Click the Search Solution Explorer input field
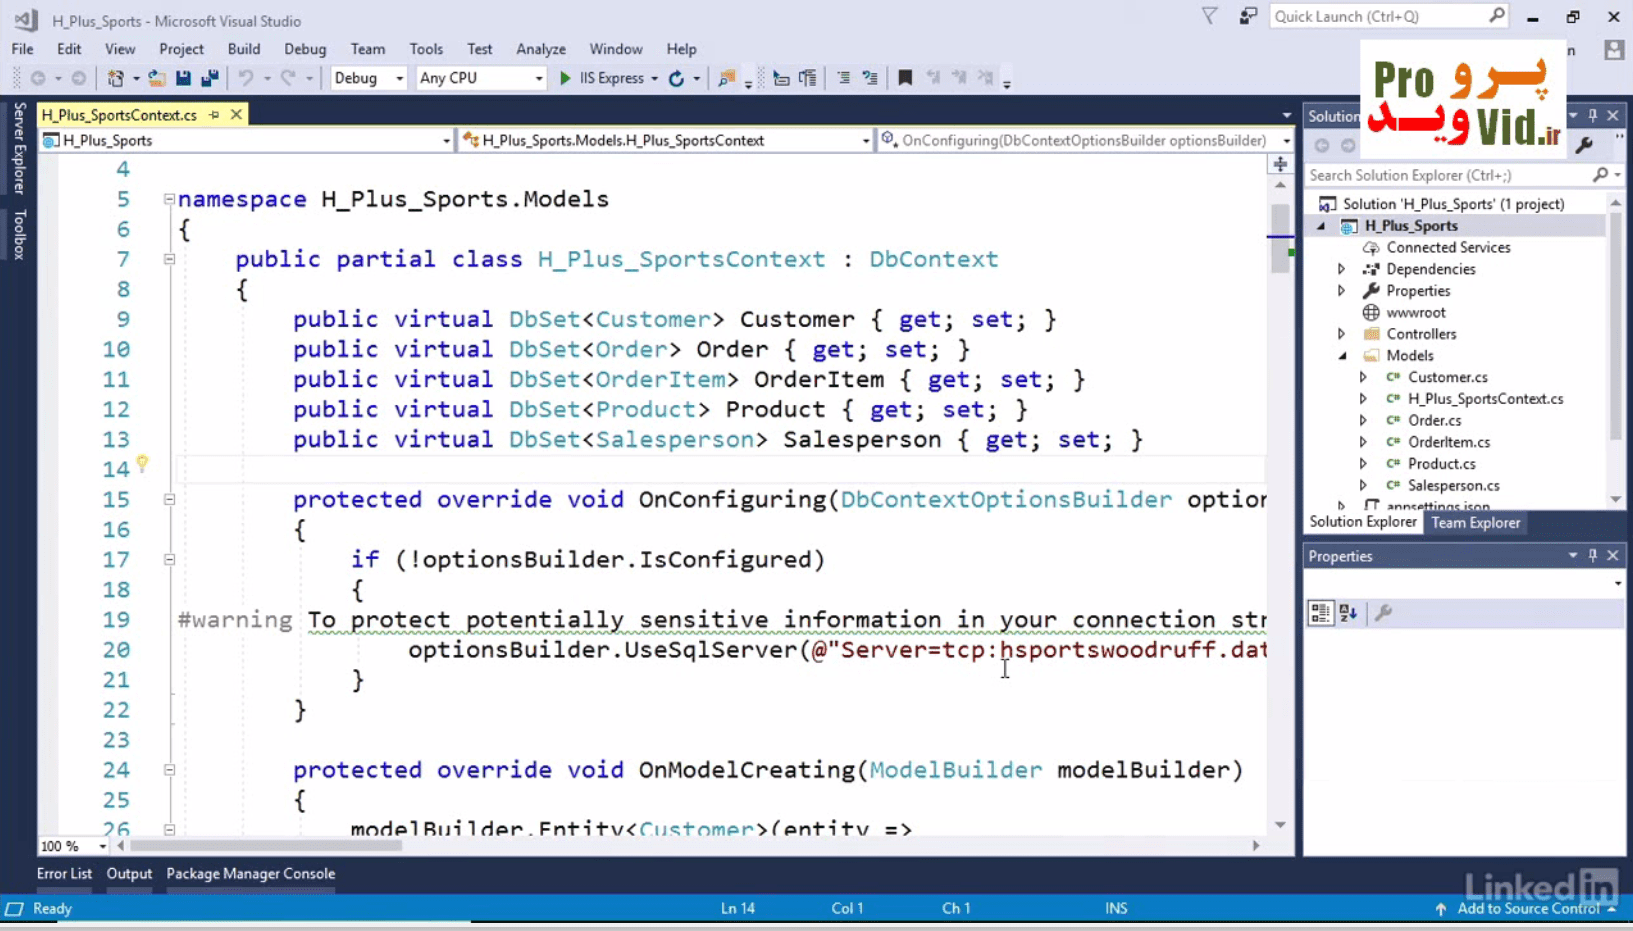 [x=1448, y=175]
